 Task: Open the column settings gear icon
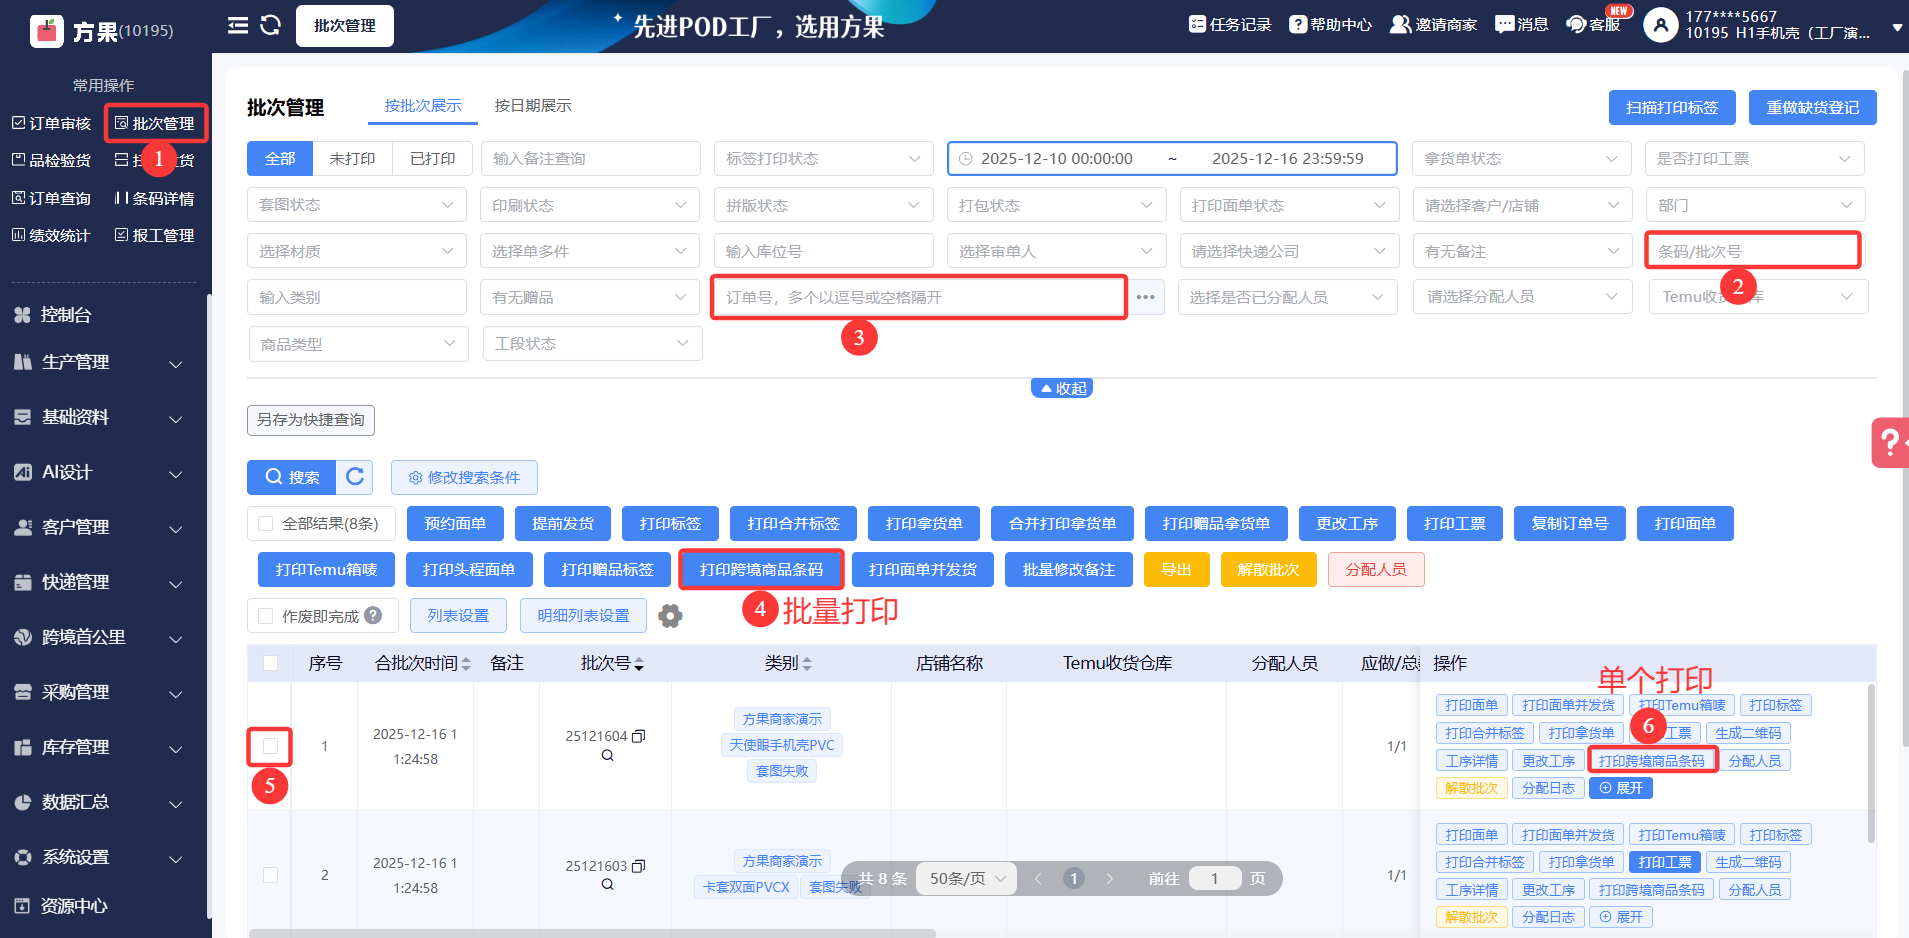(x=671, y=616)
